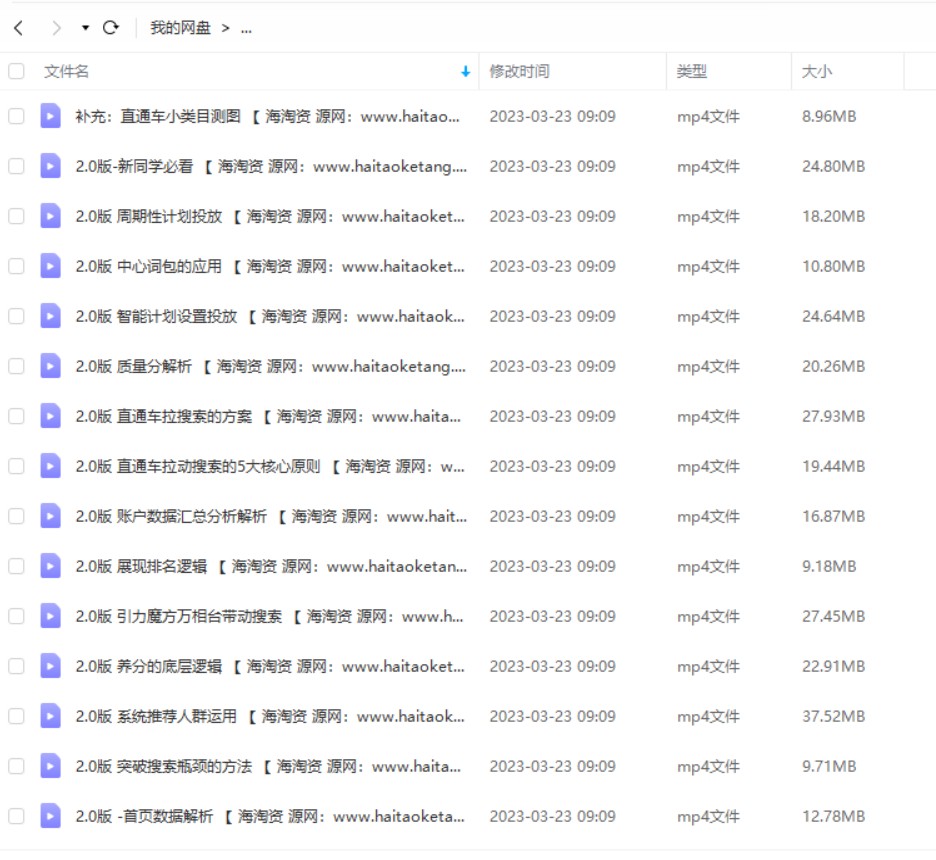
Task: Check the box for 2.0版 账户数据汇总分析解析
Action: [16, 516]
